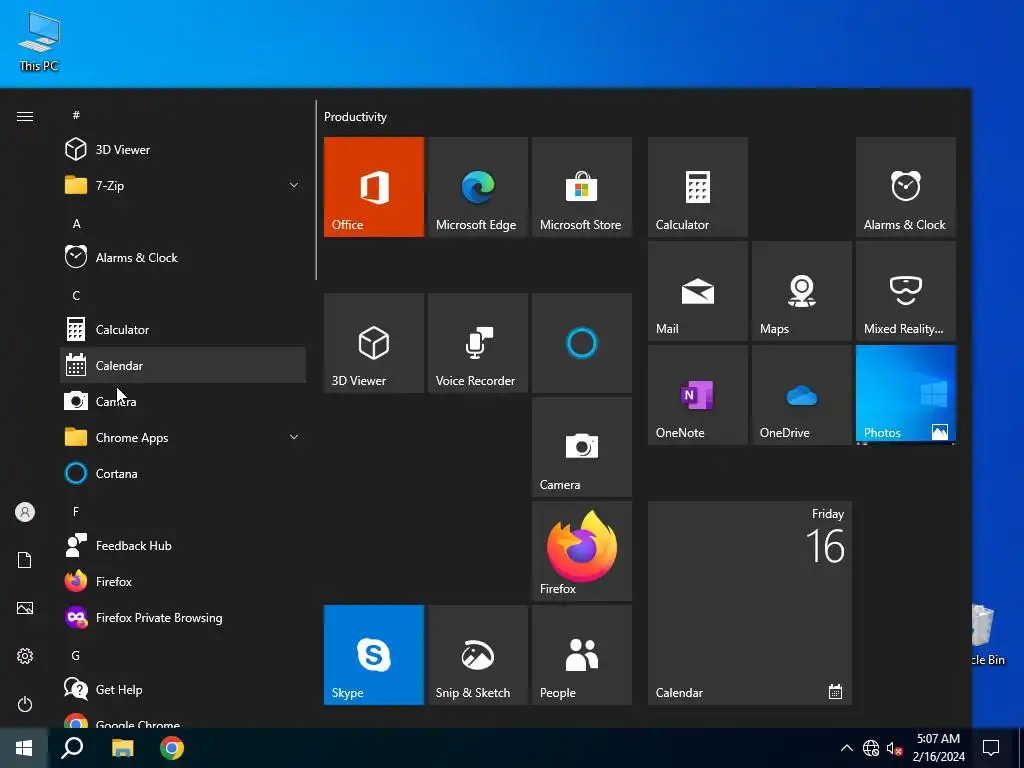Open Calculator in app list
Image resolution: width=1024 pixels, height=768 pixels.
click(x=183, y=330)
